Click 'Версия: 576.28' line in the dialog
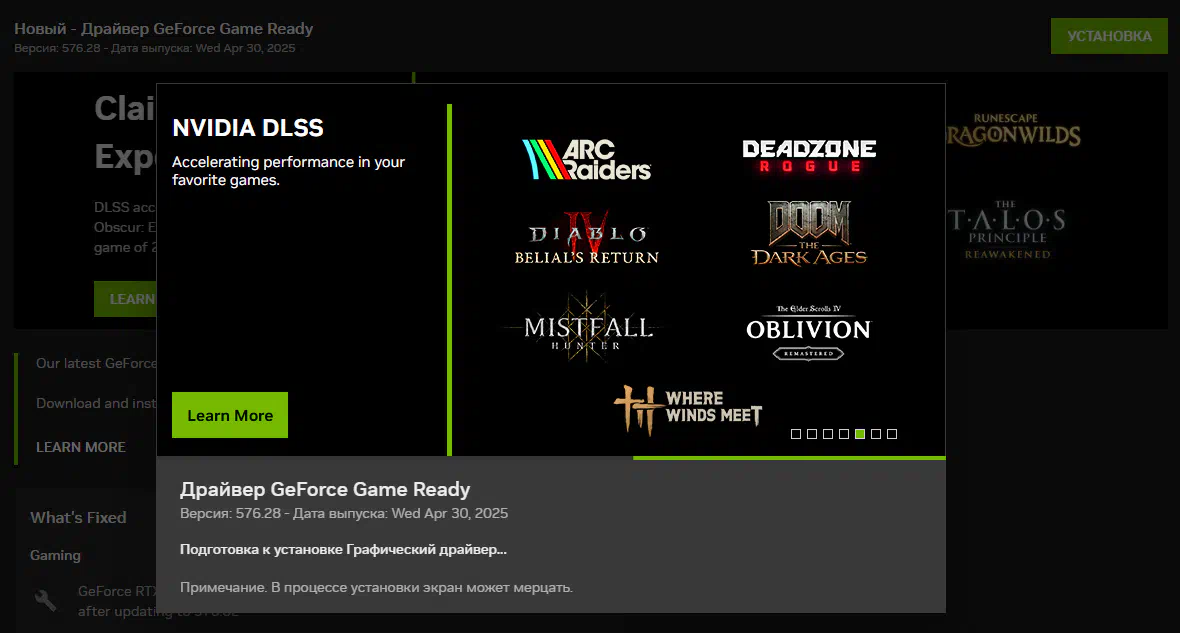 pos(344,513)
